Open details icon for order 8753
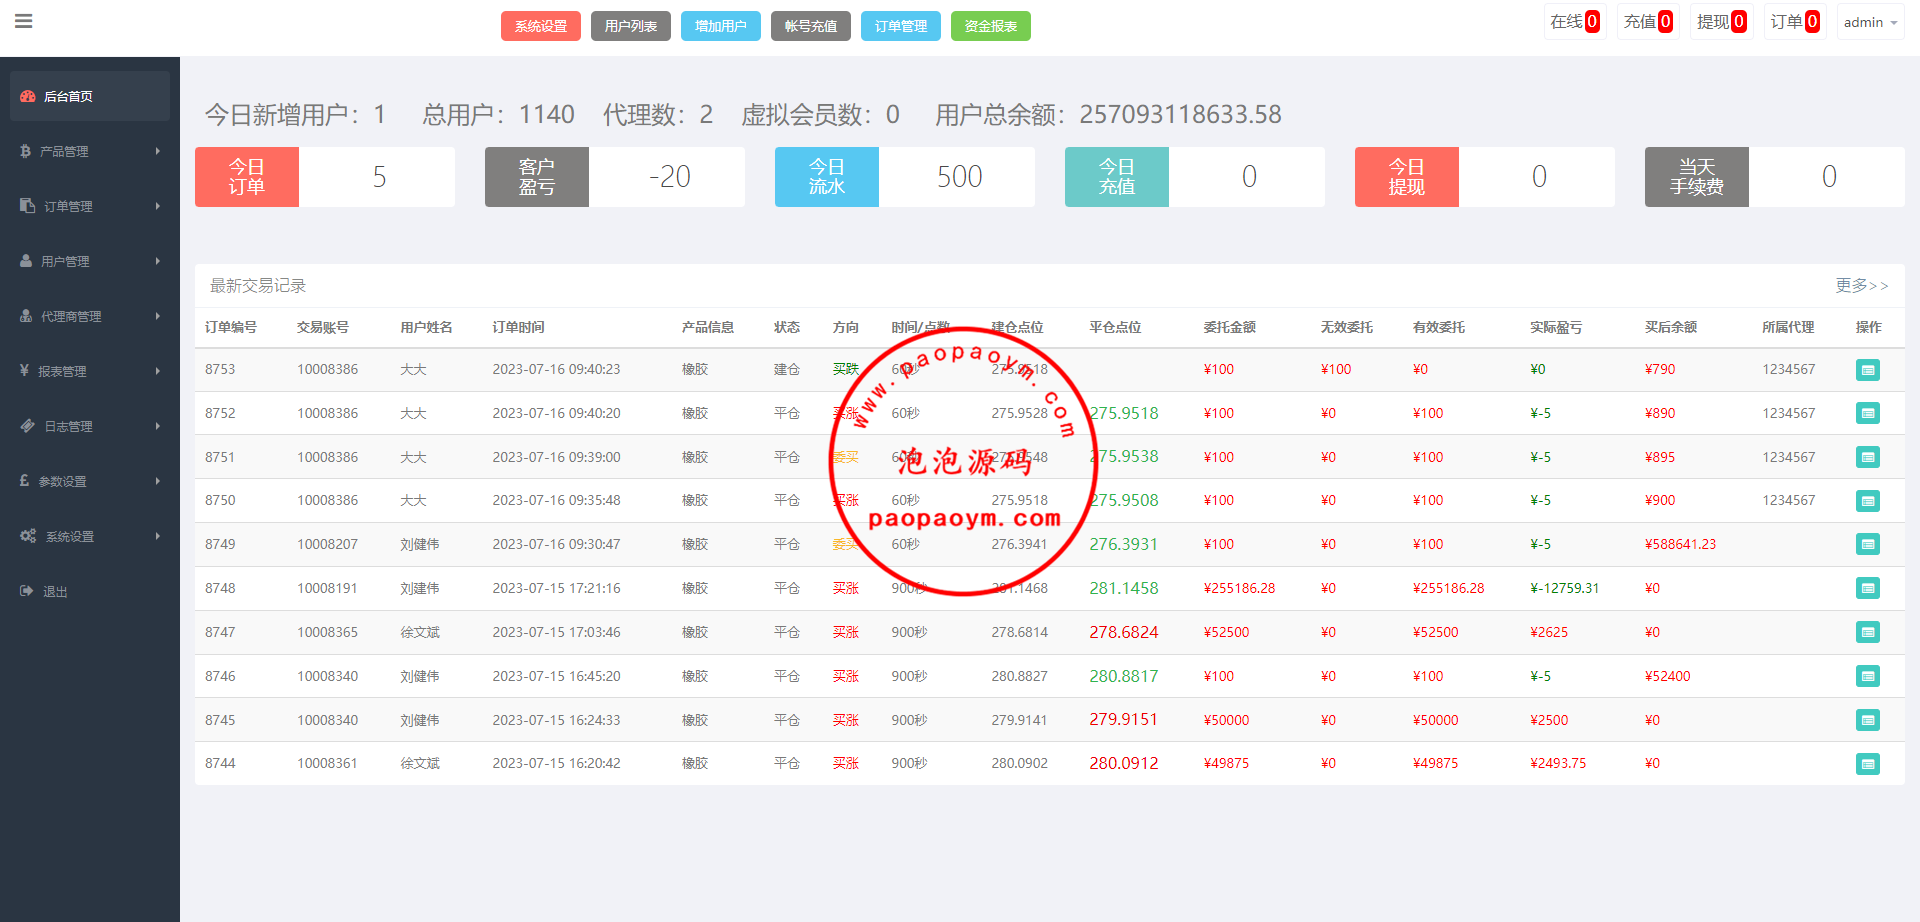Screen dimensions: 1920x922 (x=1867, y=370)
